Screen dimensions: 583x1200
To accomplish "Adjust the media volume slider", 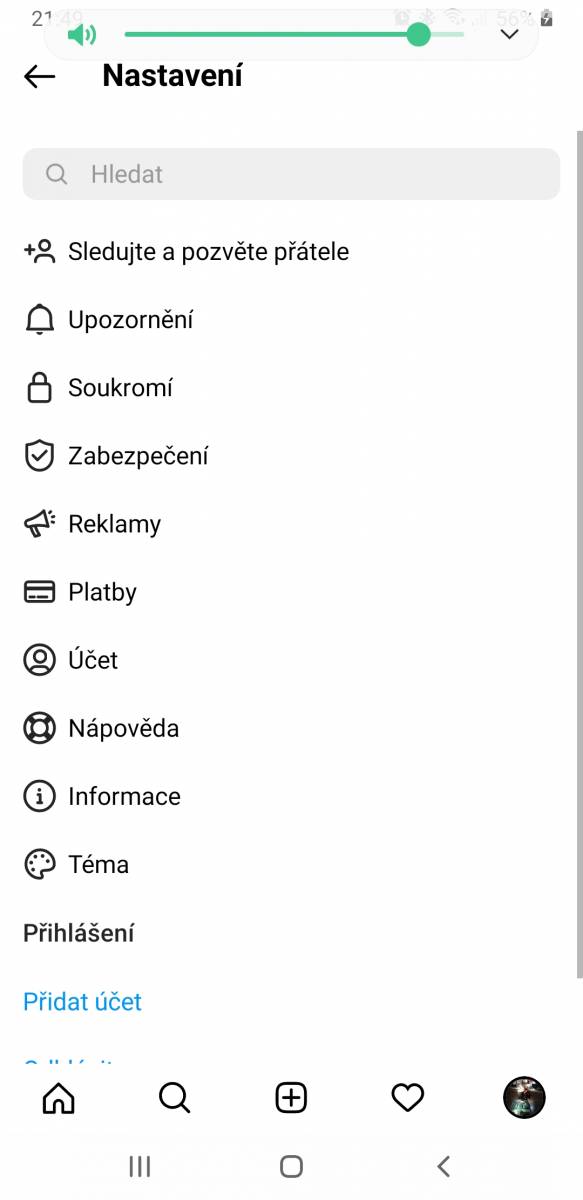I will (x=294, y=35).
